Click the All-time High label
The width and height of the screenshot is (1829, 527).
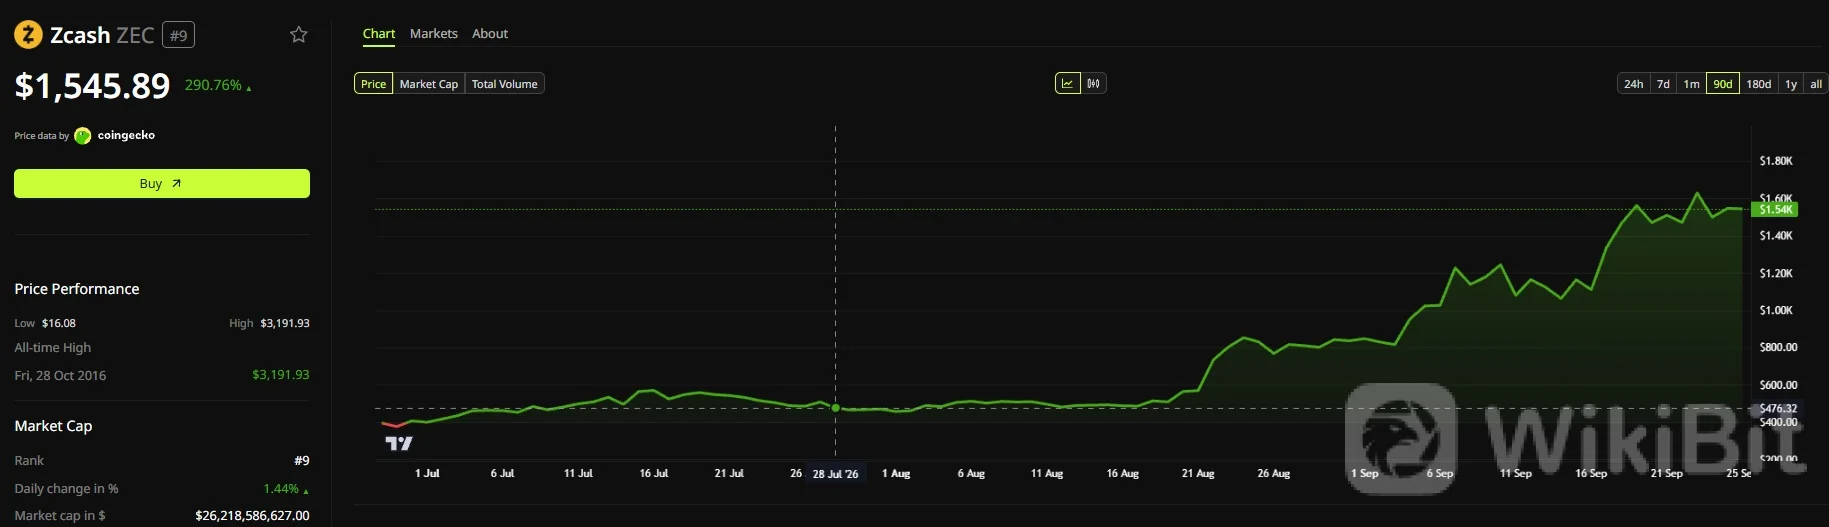pos(53,348)
